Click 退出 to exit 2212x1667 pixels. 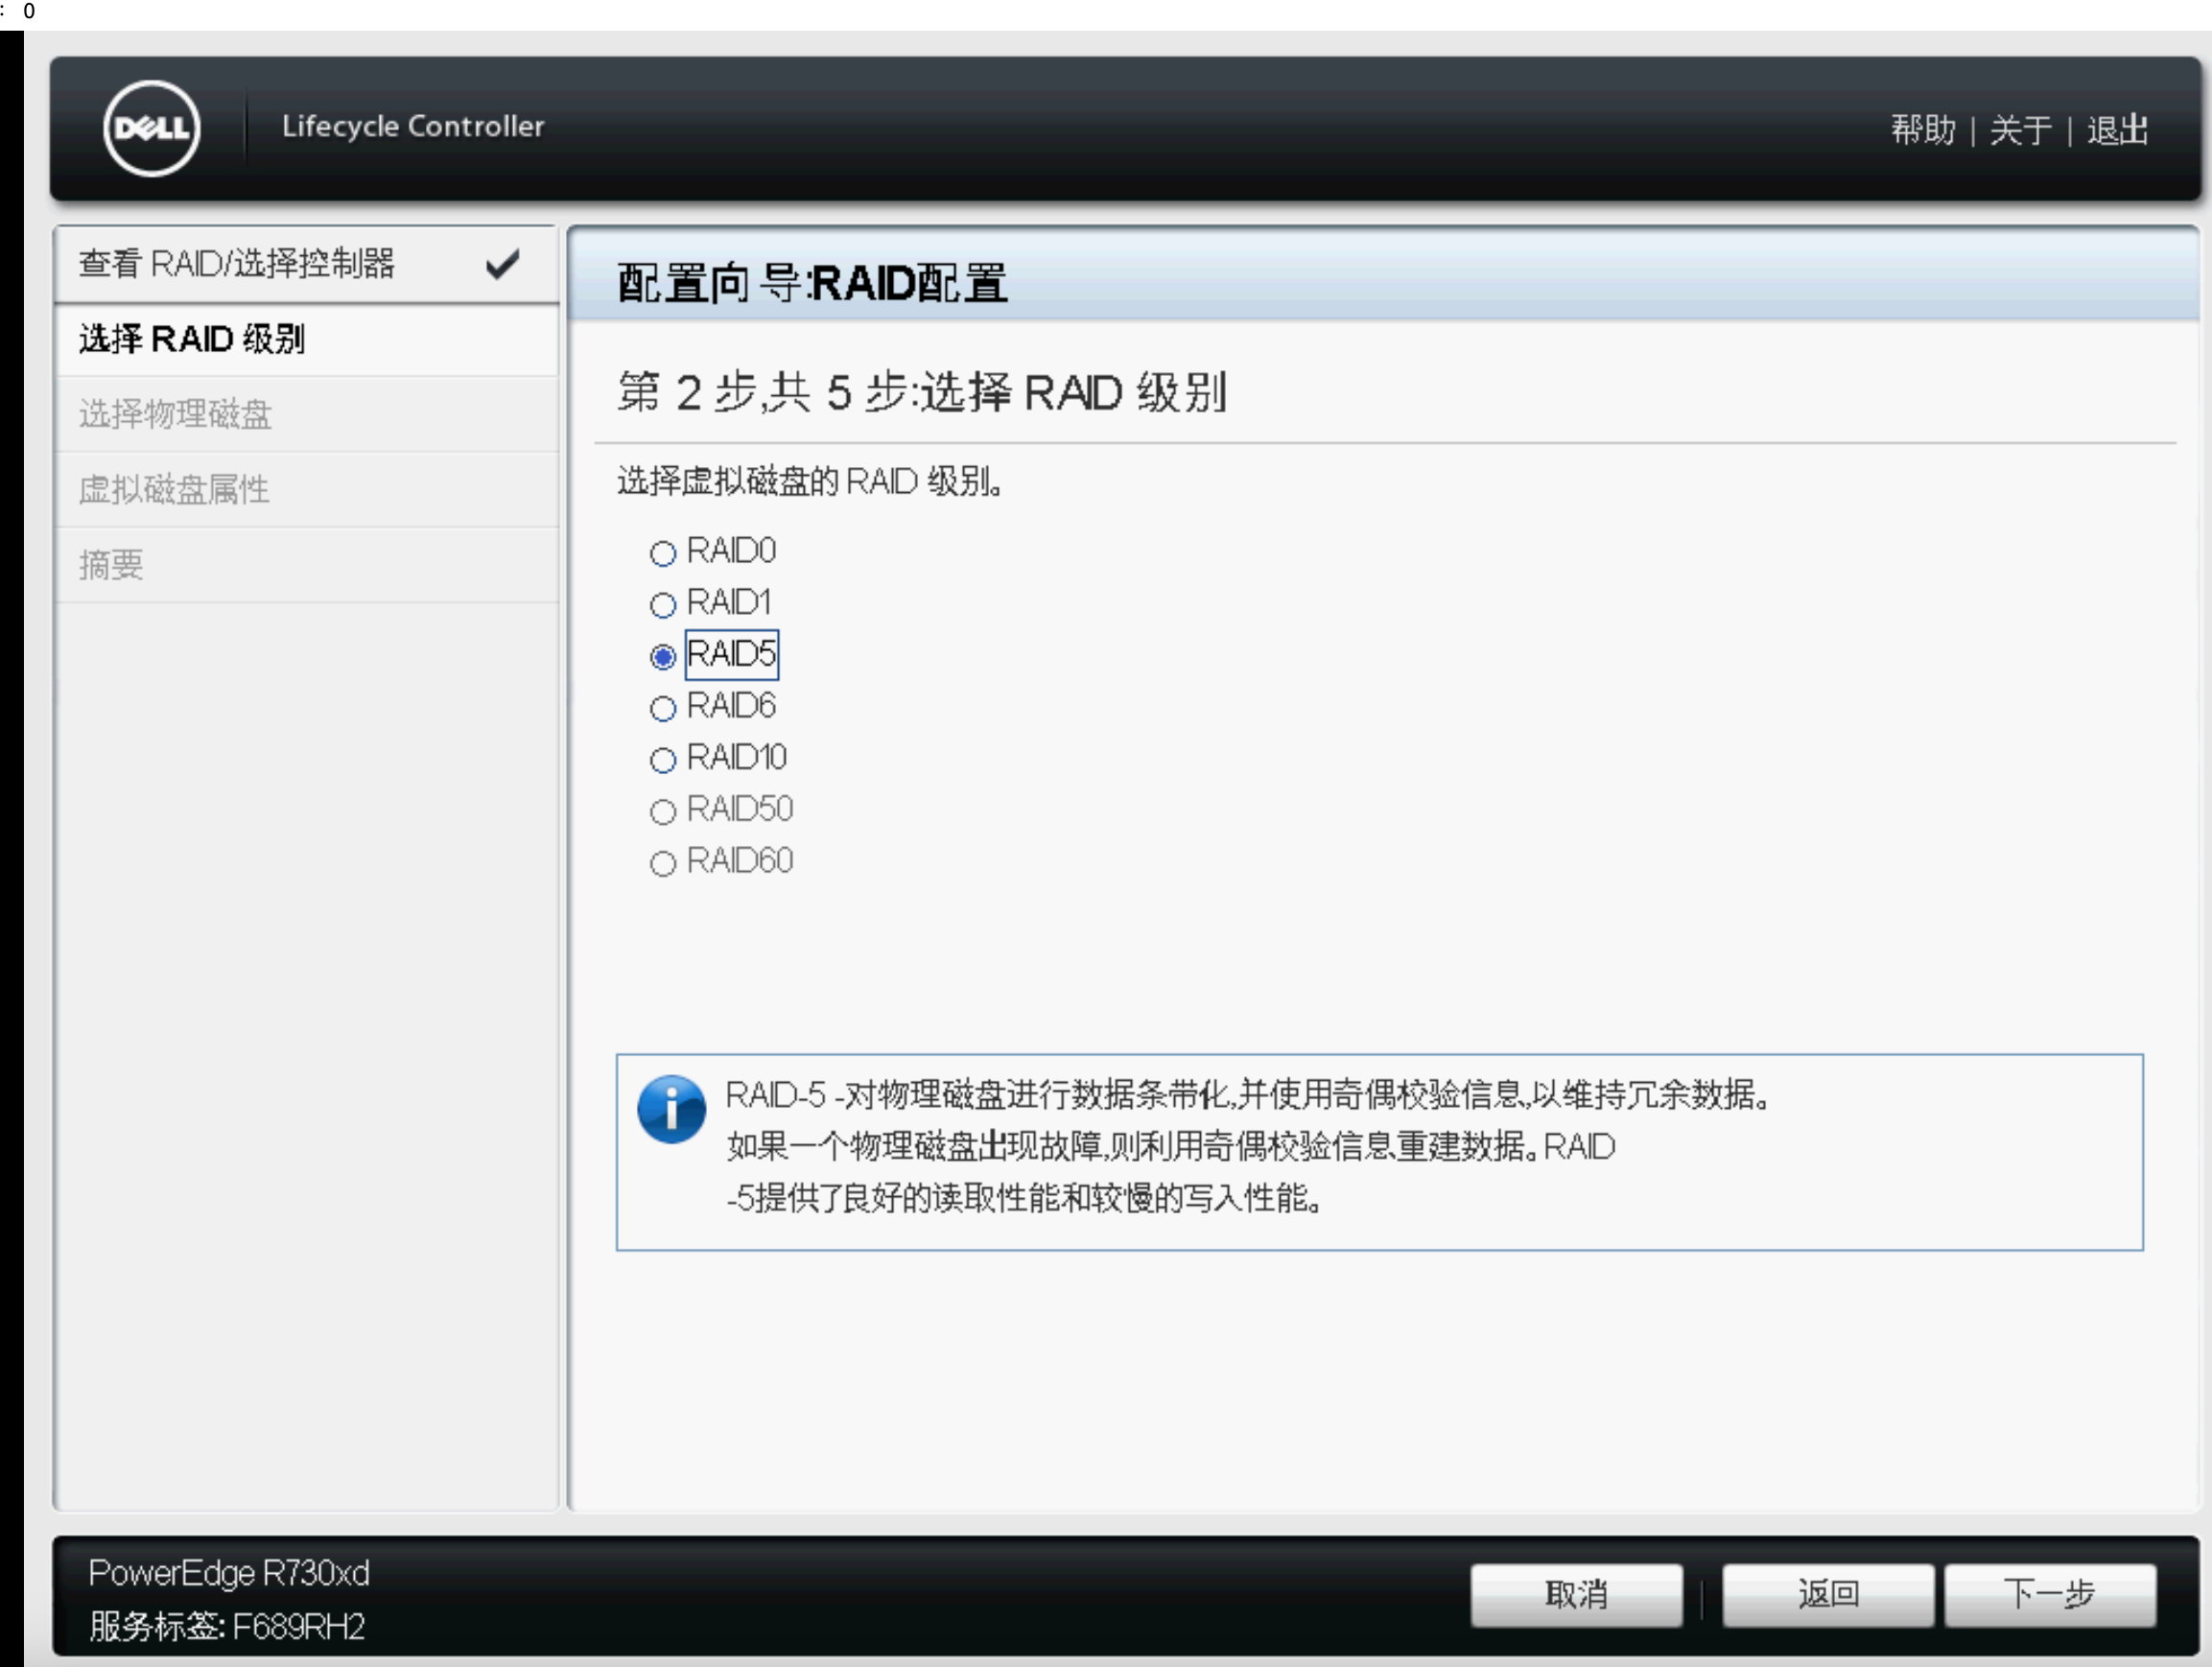[2117, 130]
